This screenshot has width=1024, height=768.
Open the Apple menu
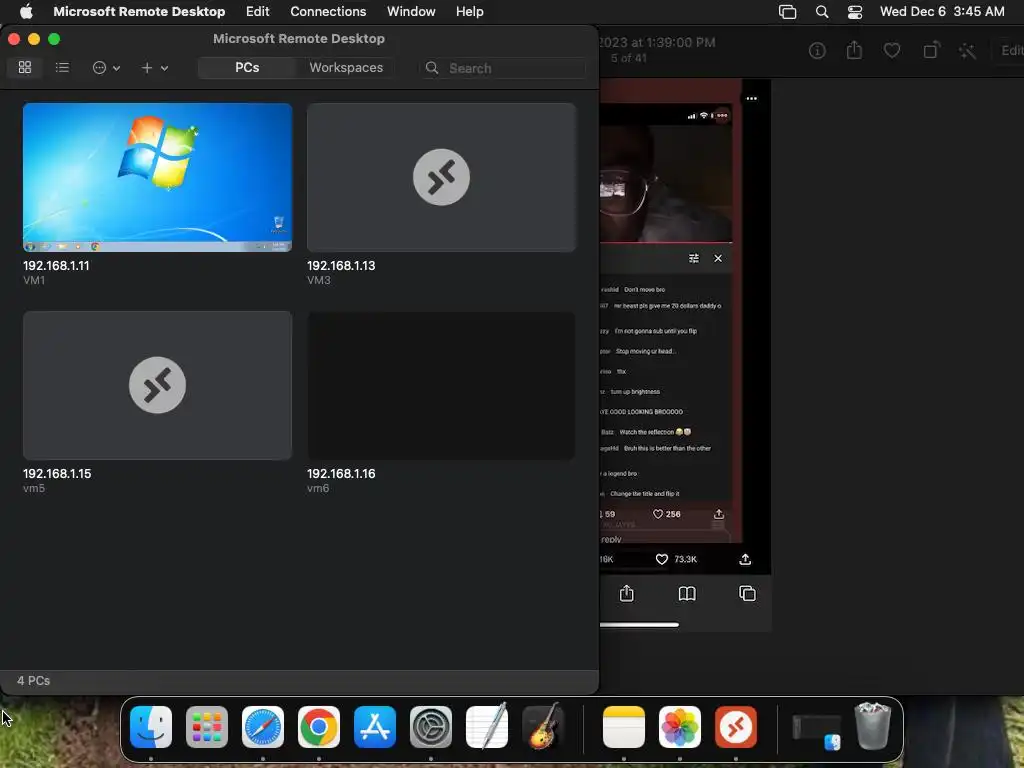[x=26, y=11]
